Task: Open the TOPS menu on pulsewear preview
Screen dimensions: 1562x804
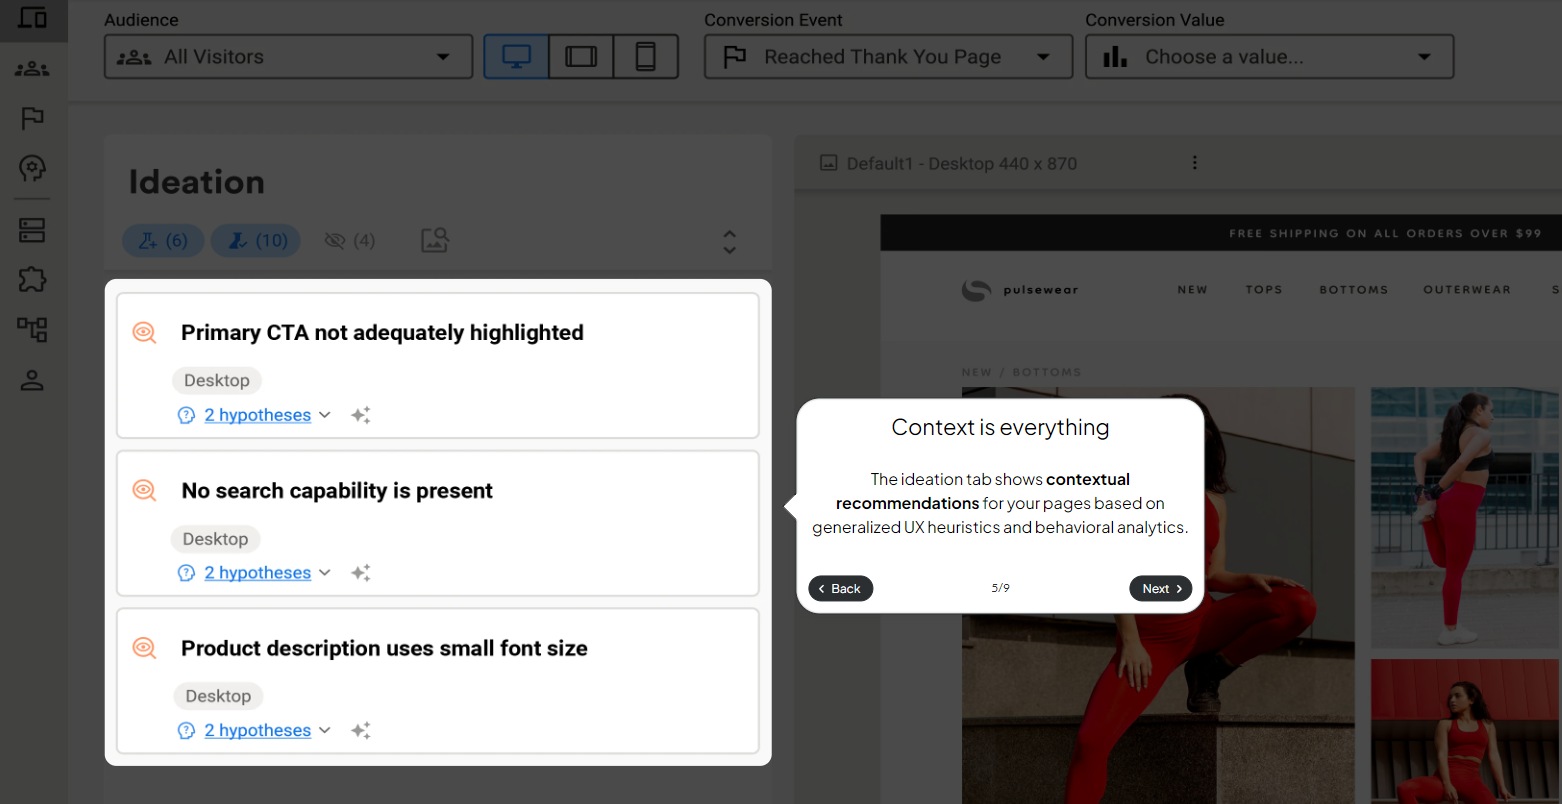Action: (x=1263, y=290)
